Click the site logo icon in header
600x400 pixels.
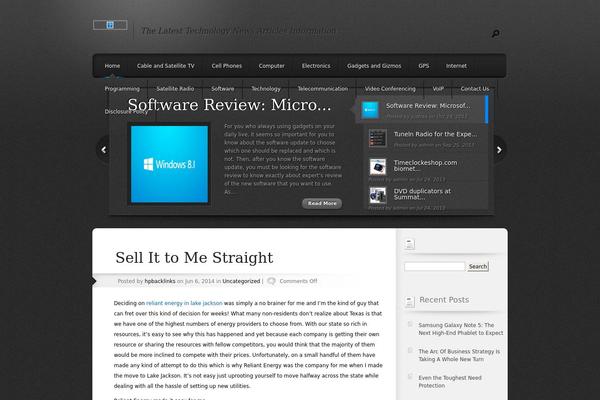pos(110,25)
